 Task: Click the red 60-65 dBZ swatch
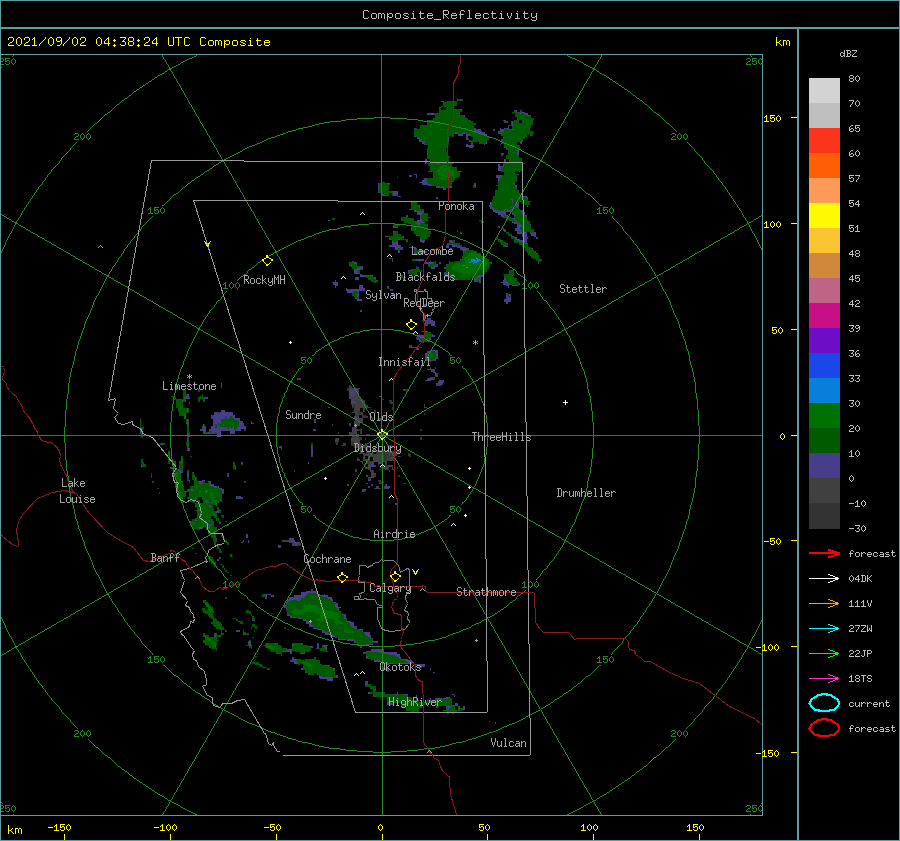click(824, 141)
